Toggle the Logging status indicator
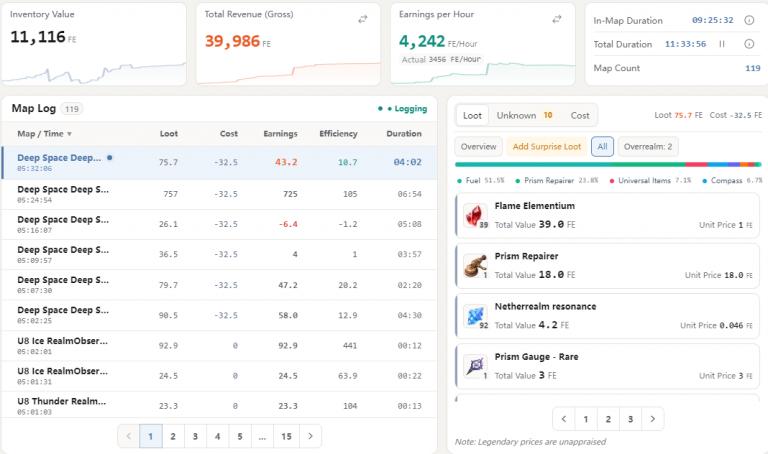 pyautogui.click(x=403, y=109)
